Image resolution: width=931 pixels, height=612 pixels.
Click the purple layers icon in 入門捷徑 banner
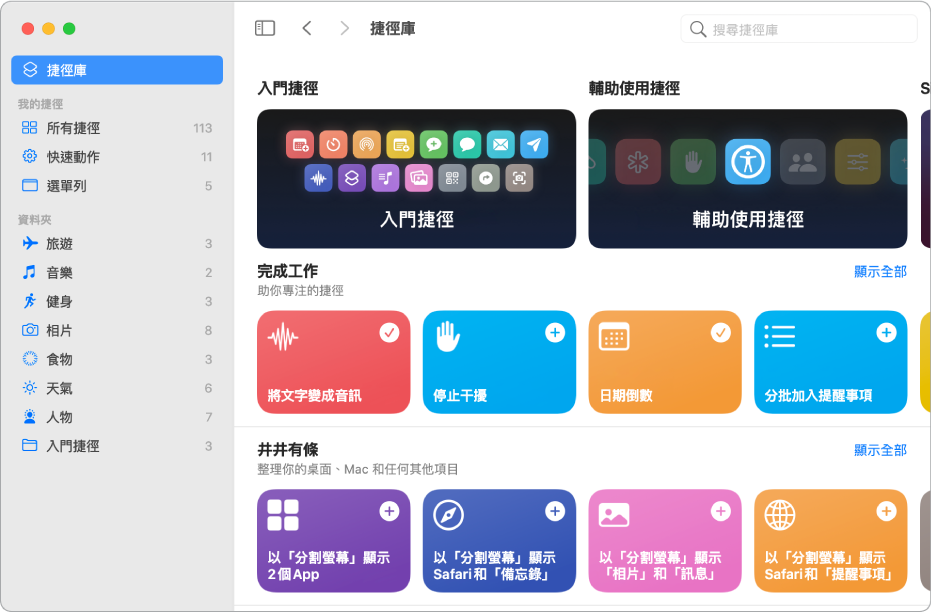point(352,177)
